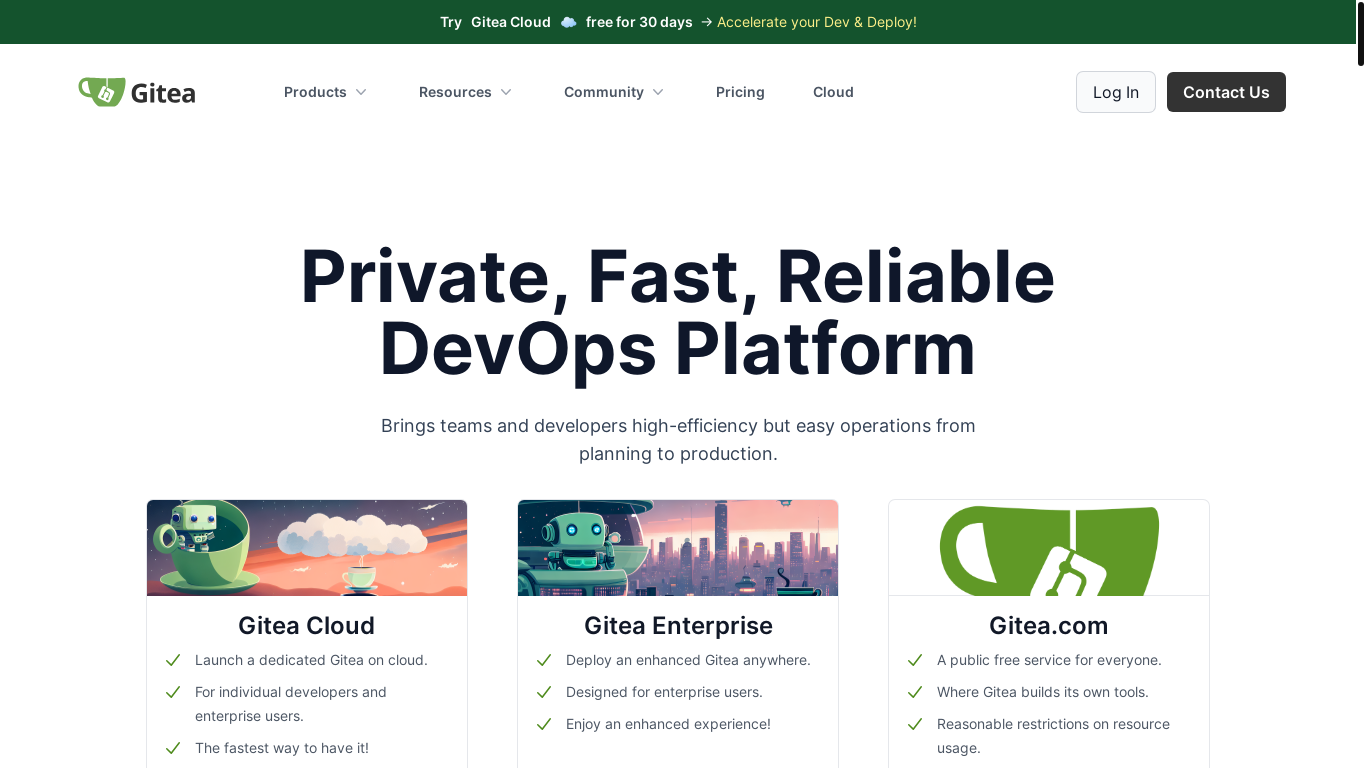Click the checkmark beside 'Launch a dedicated Gitea on cloud.'
This screenshot has height=768, width=1366.
click(173, 660)
